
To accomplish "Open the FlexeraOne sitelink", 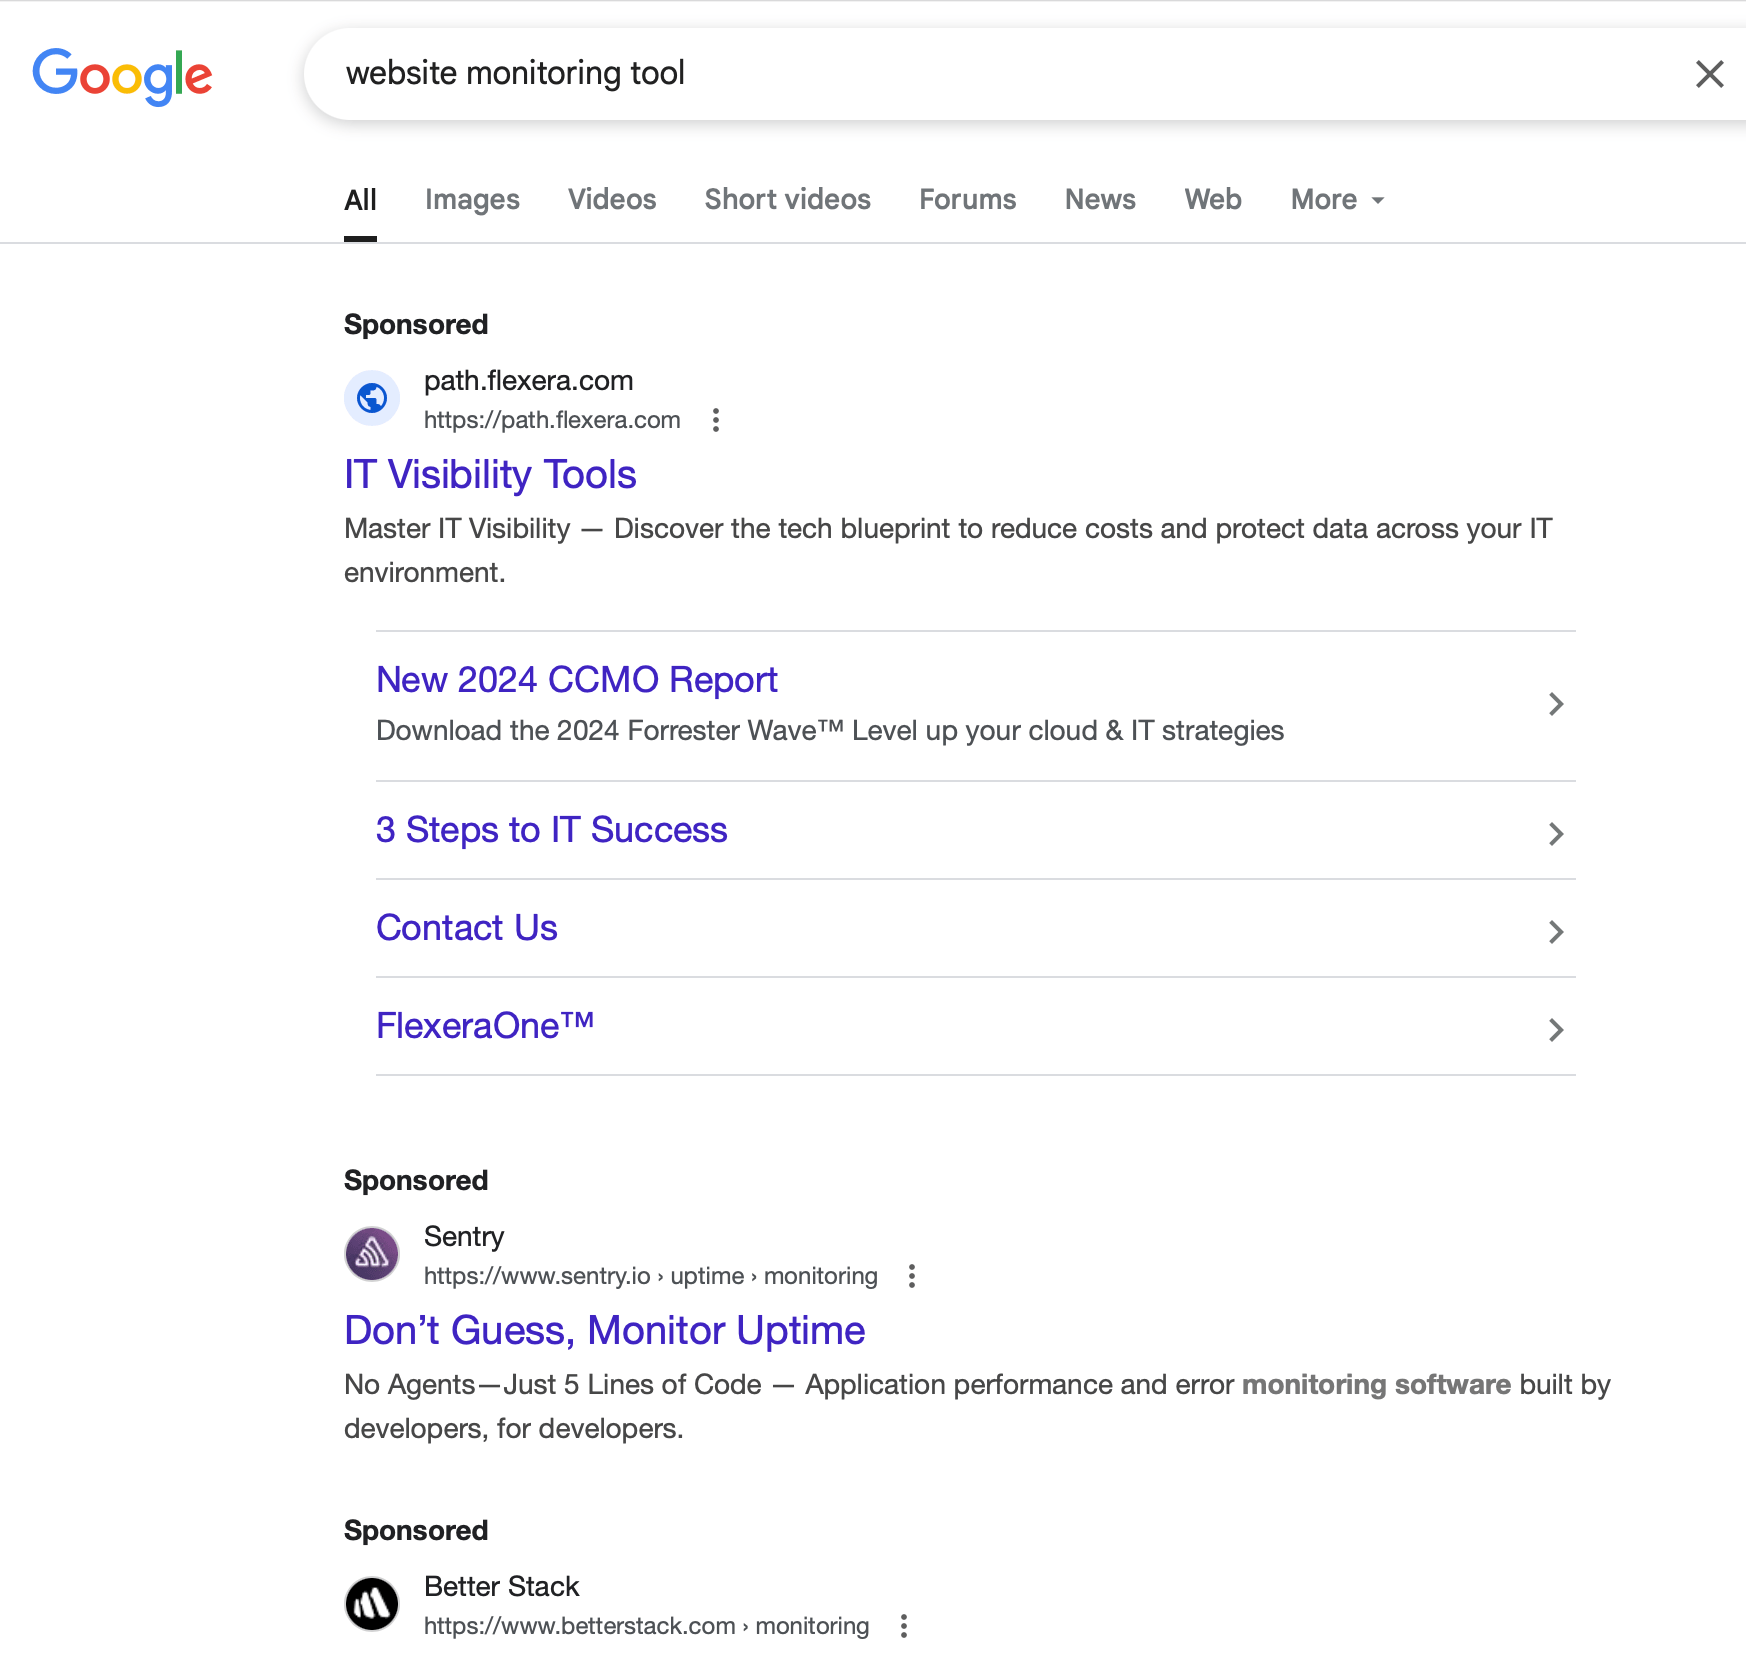I will (x=485, y=1026).
